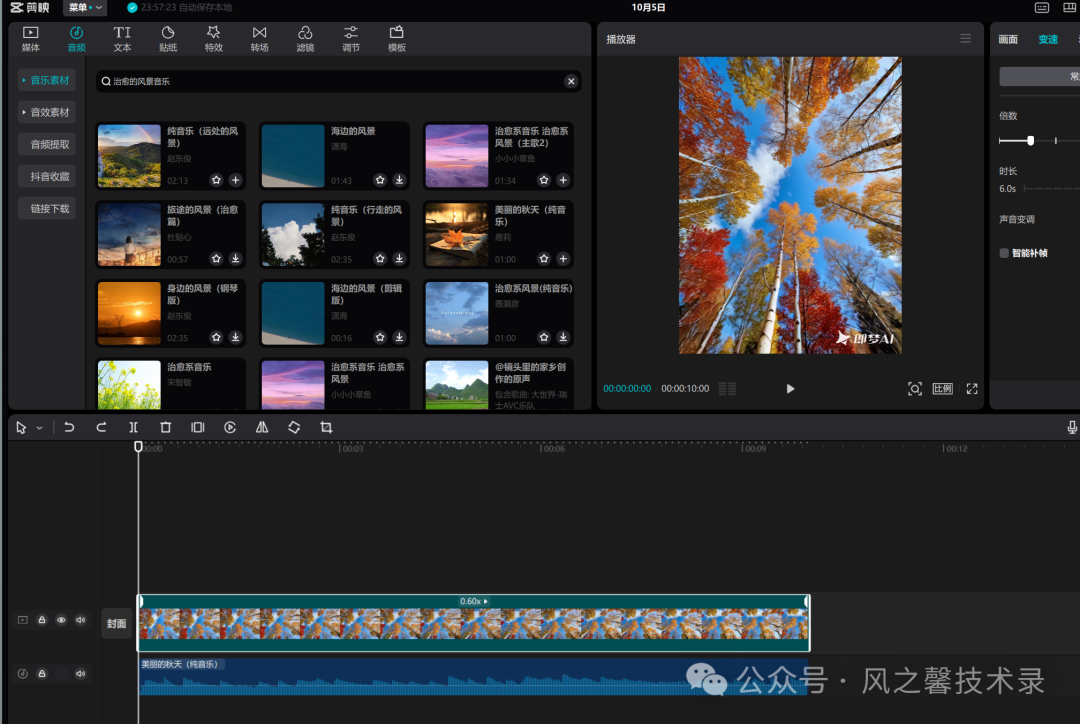The width and height of the screenshot is (1080, 724).
Task: Open the 菜单 dropdown menu
Action: click(85, 8)
